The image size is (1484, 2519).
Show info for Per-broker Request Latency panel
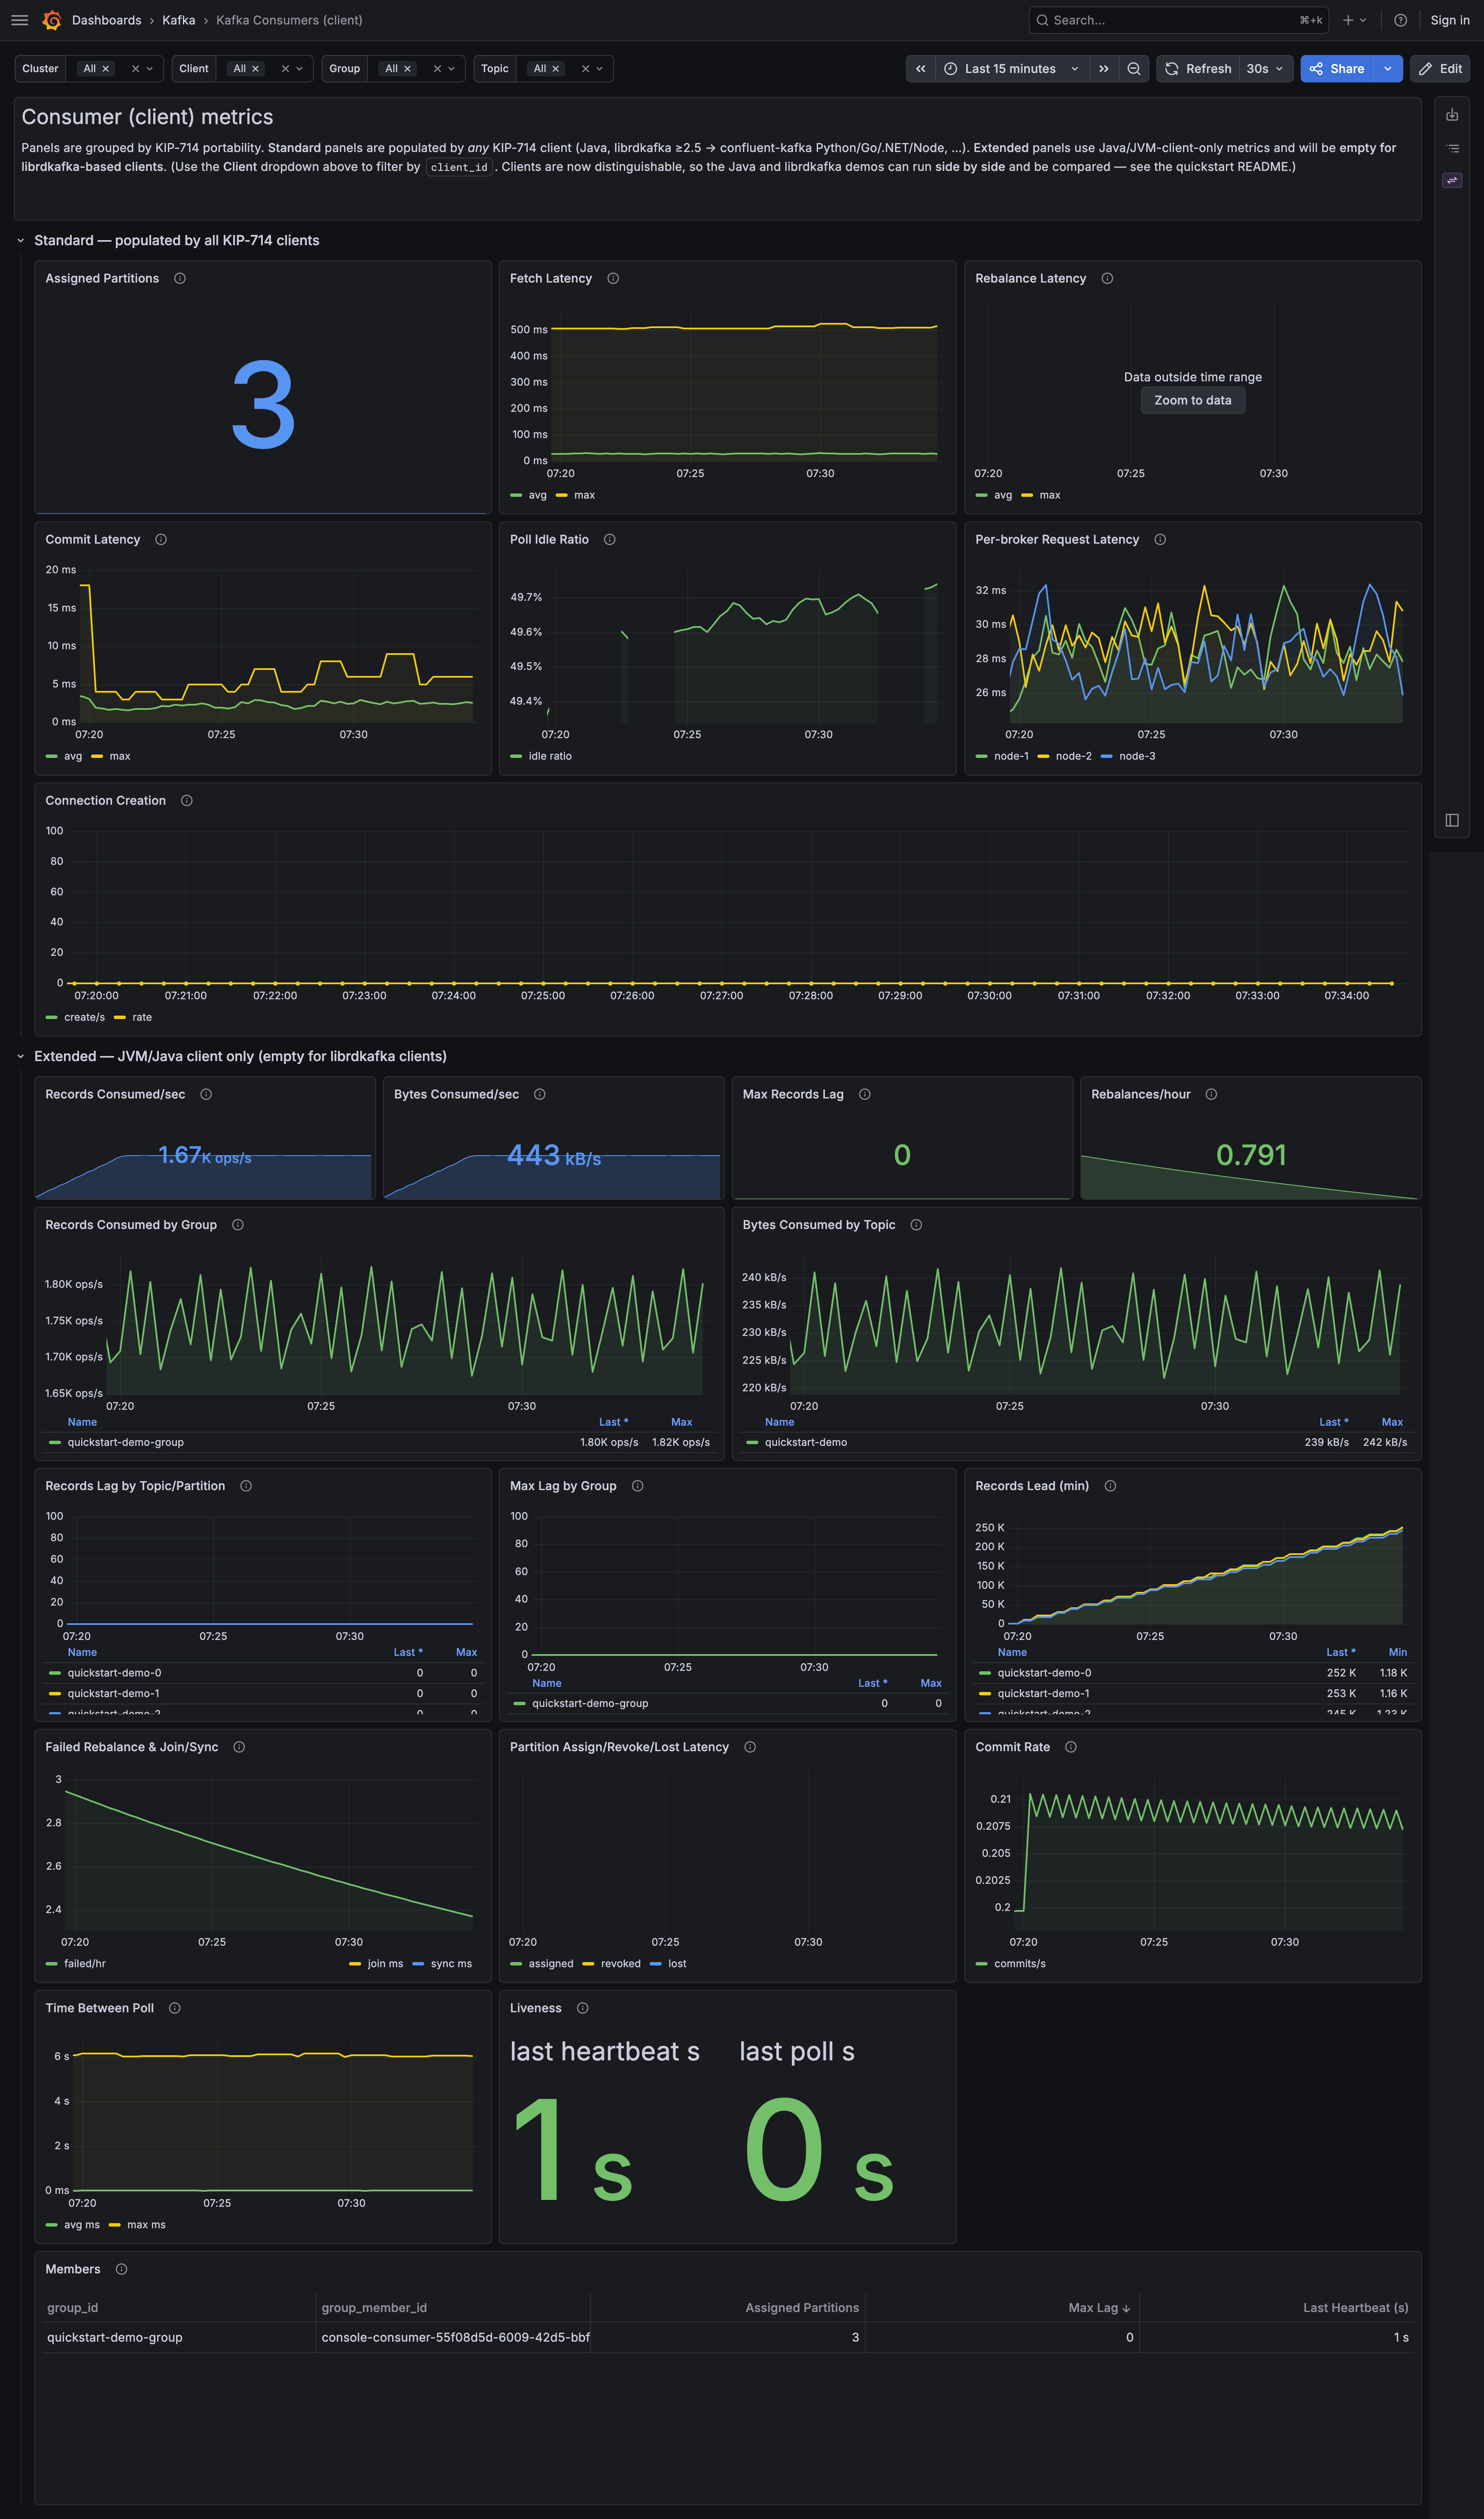pos(1160,539)
